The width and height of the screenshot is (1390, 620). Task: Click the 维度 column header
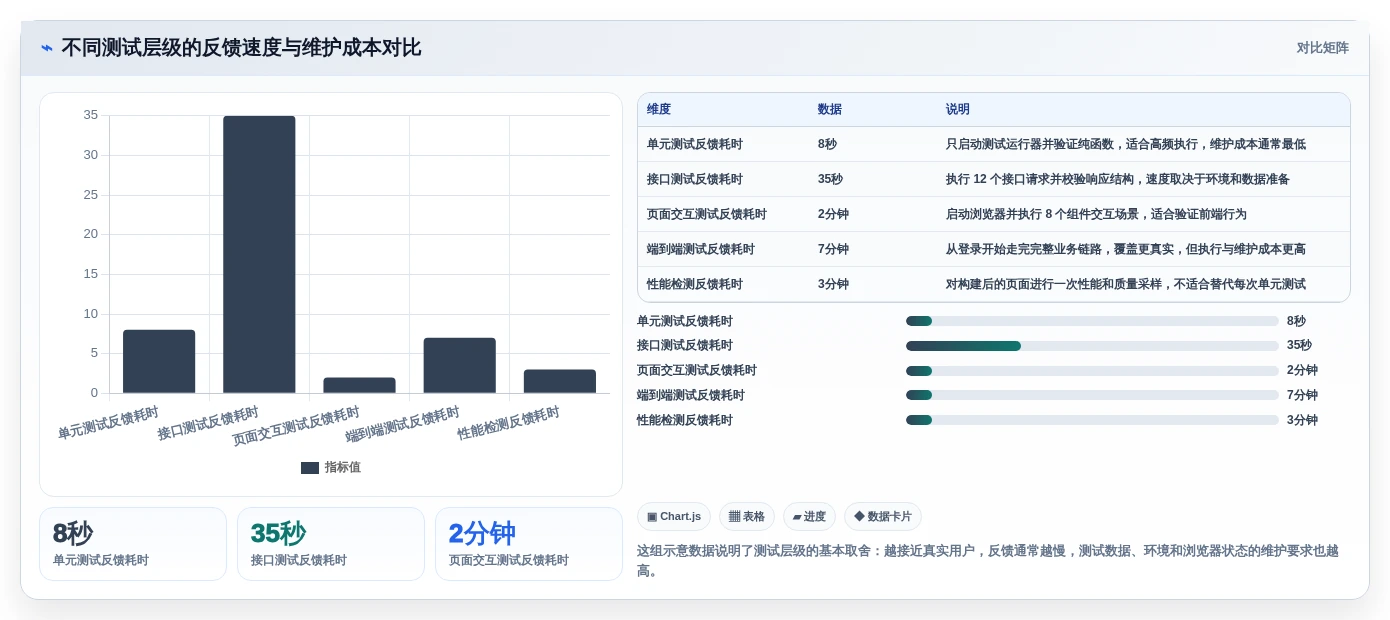pos(659,109)
